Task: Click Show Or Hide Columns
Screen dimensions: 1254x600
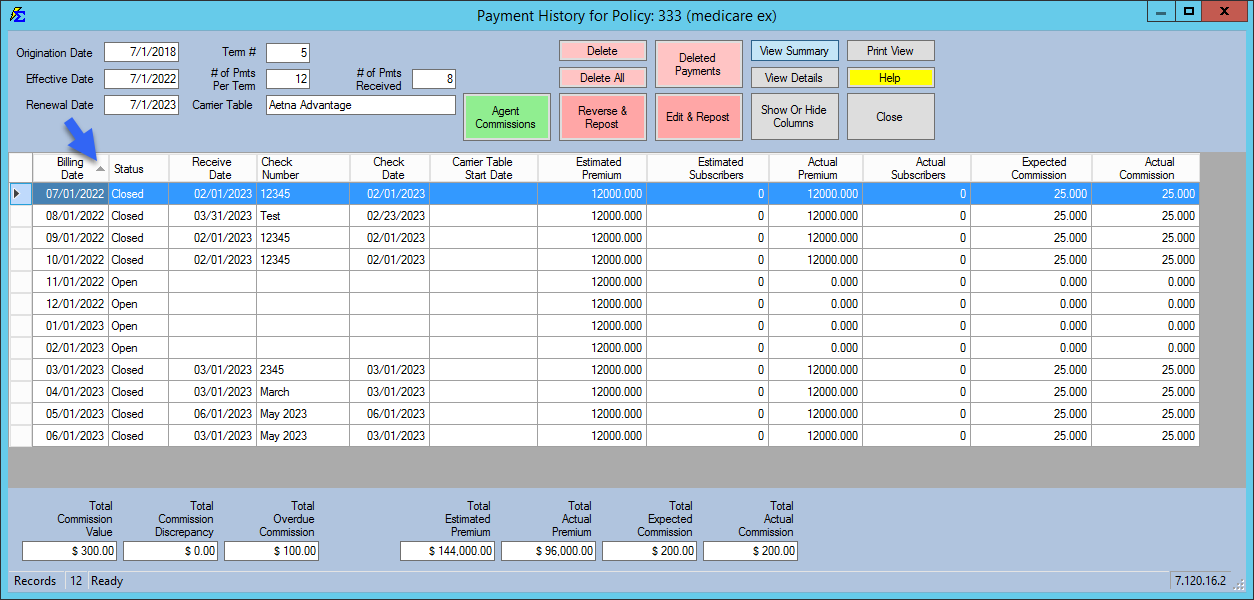Action: tap(794, 117)
